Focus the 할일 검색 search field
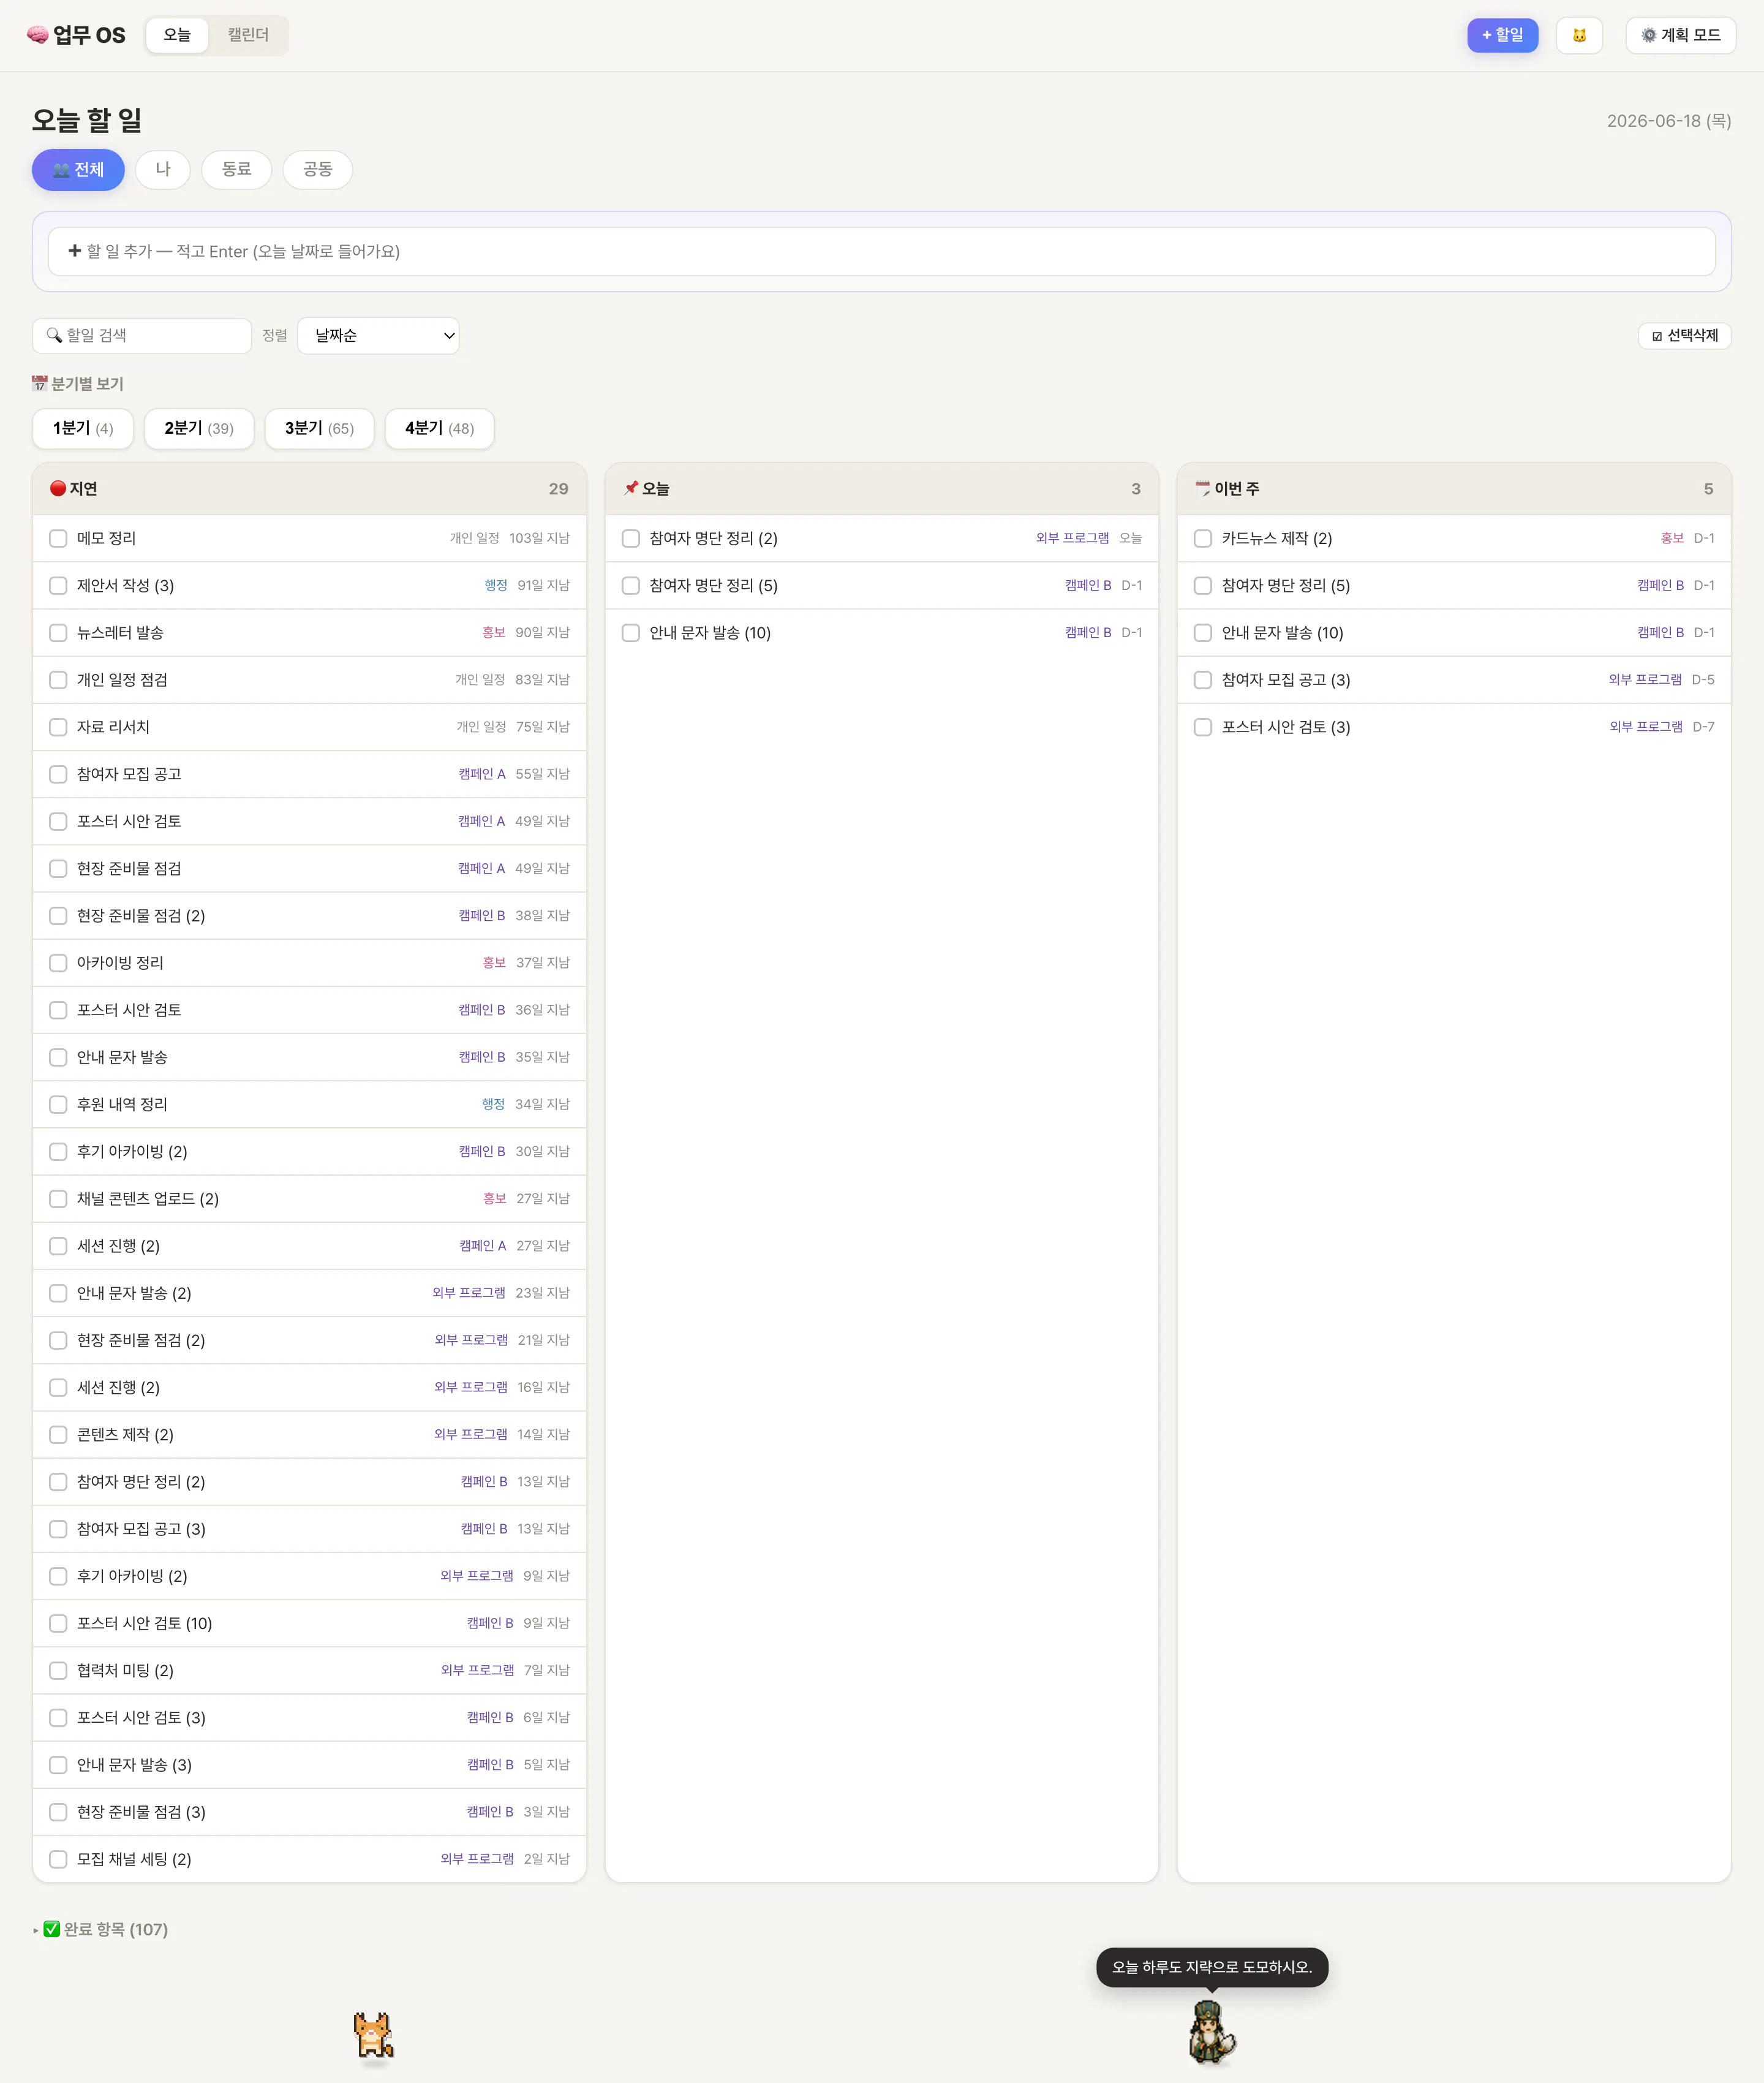The height and width of the screenshot is (2083, 1764). pyautogui.click(x=142, y=335)
